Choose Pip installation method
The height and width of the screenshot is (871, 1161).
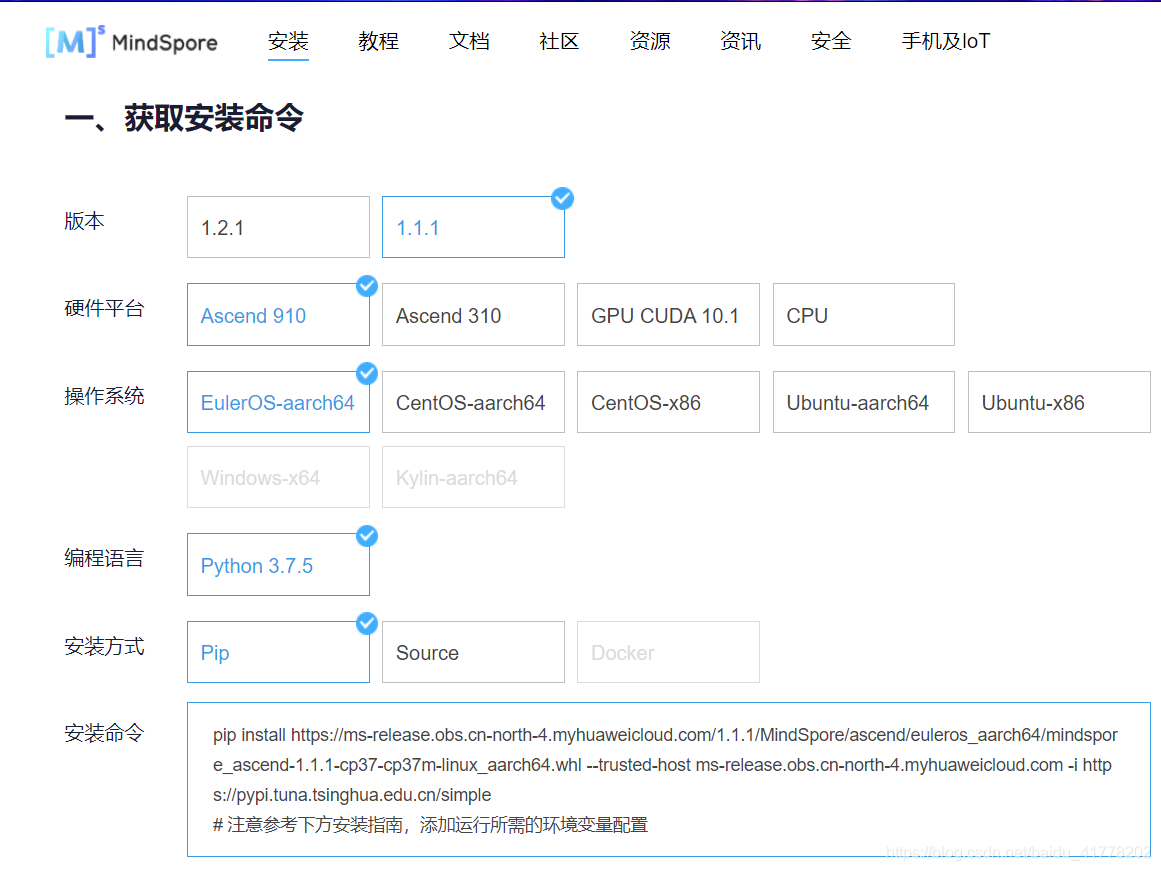point(278,652)
